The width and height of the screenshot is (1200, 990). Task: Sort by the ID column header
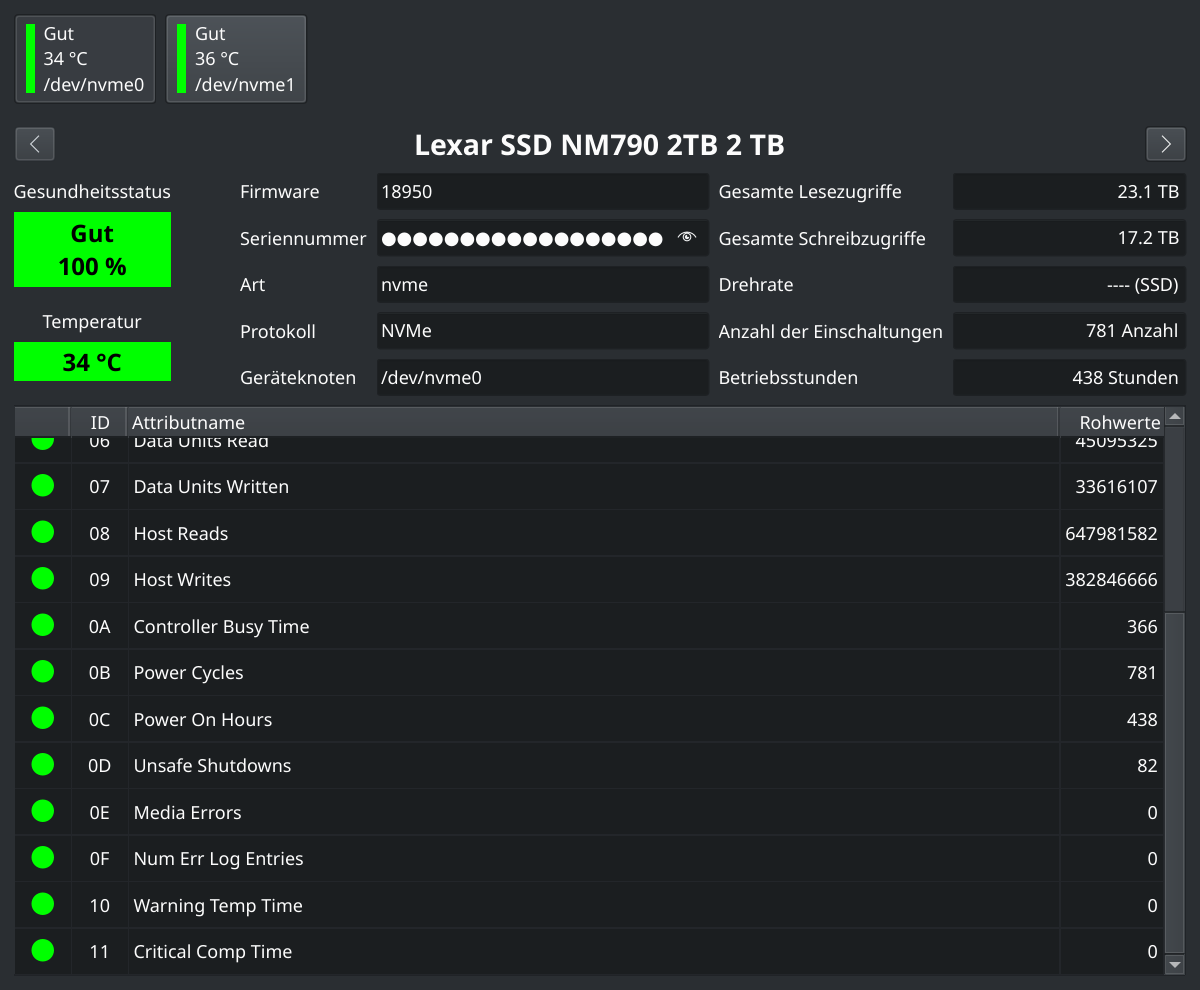[x=98, y=422]
